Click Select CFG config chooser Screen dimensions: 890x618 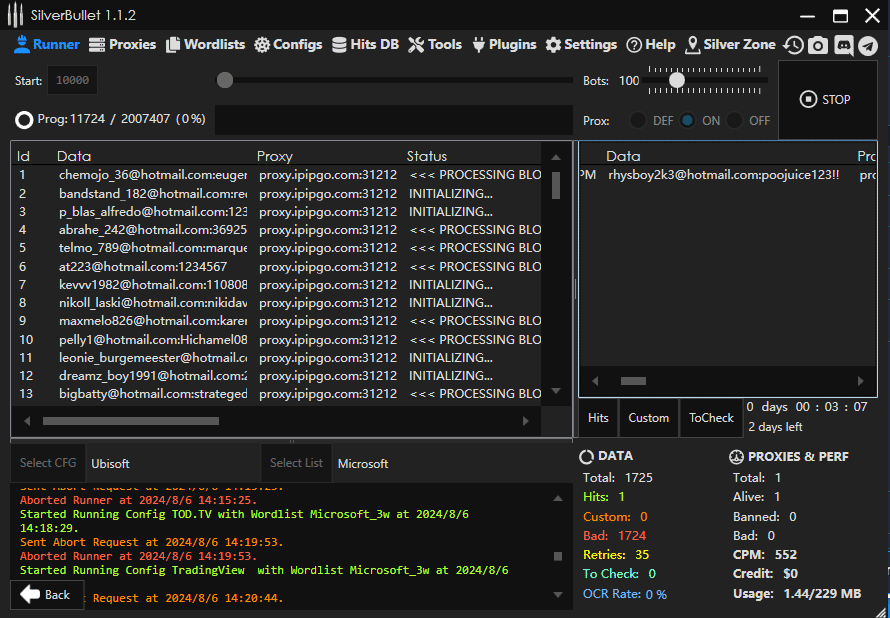click(48, 463)
